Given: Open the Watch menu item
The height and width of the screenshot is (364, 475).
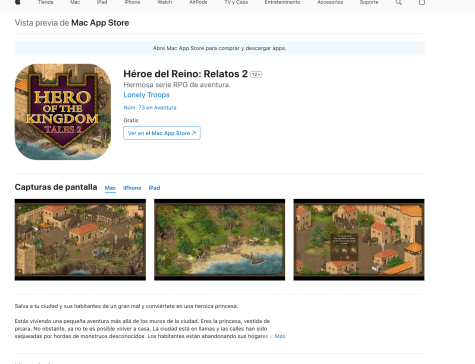Looking at the screenshot, I should [165, 2].
